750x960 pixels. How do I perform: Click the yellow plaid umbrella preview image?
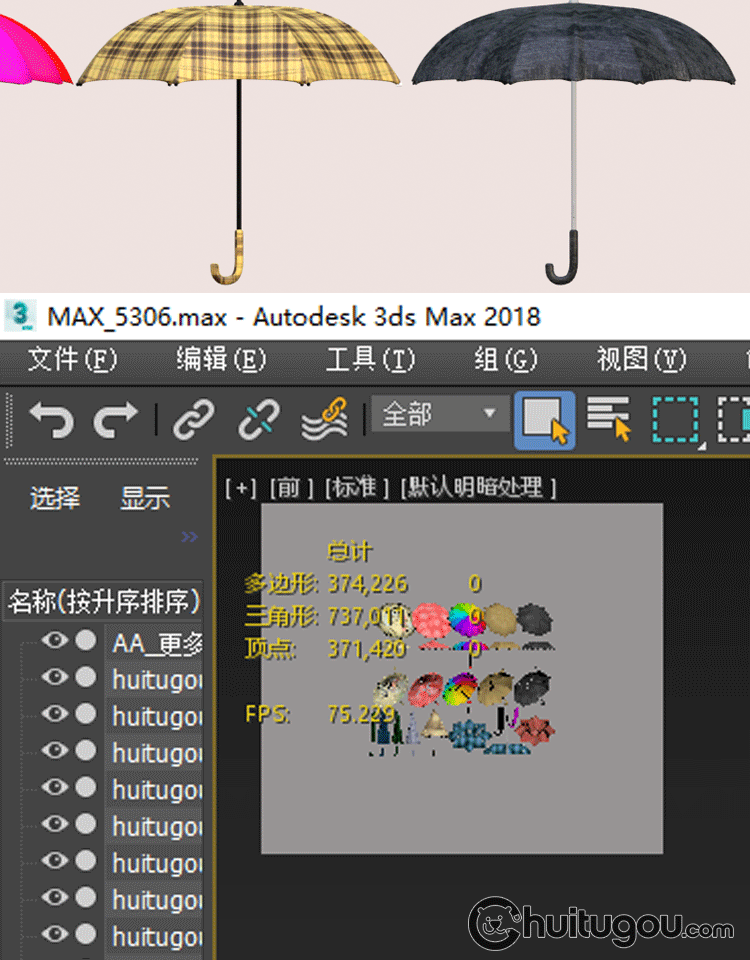click(238, 143)
